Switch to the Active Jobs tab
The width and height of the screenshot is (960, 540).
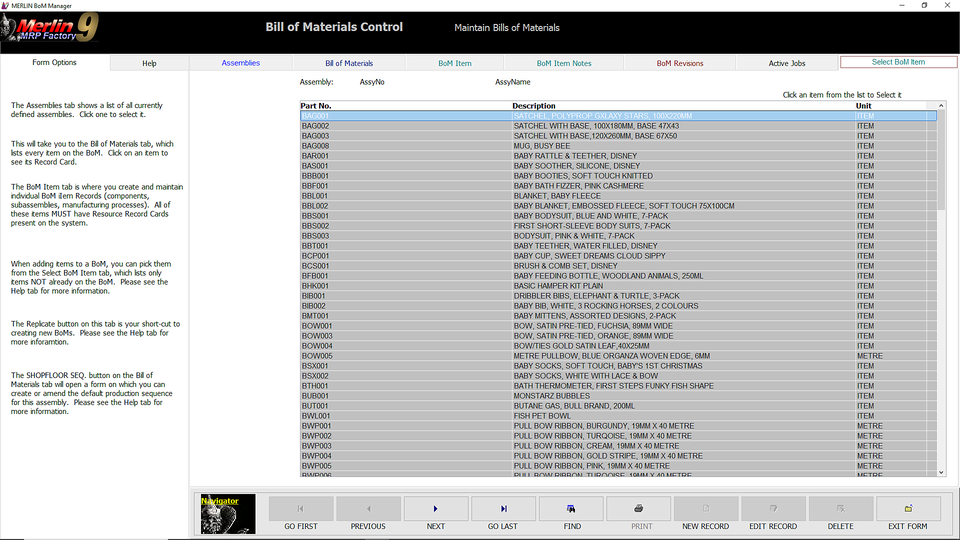point(787,63)
